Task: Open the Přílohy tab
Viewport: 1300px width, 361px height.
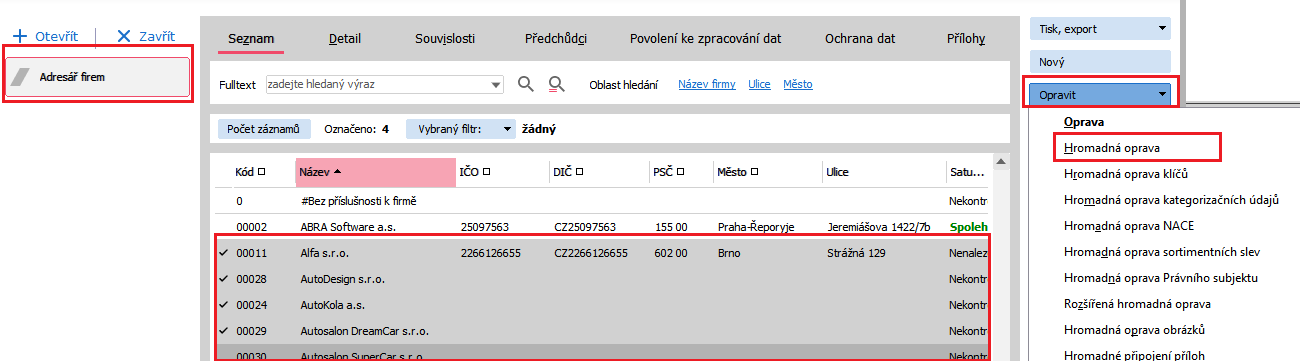Action: click(966, 39)
